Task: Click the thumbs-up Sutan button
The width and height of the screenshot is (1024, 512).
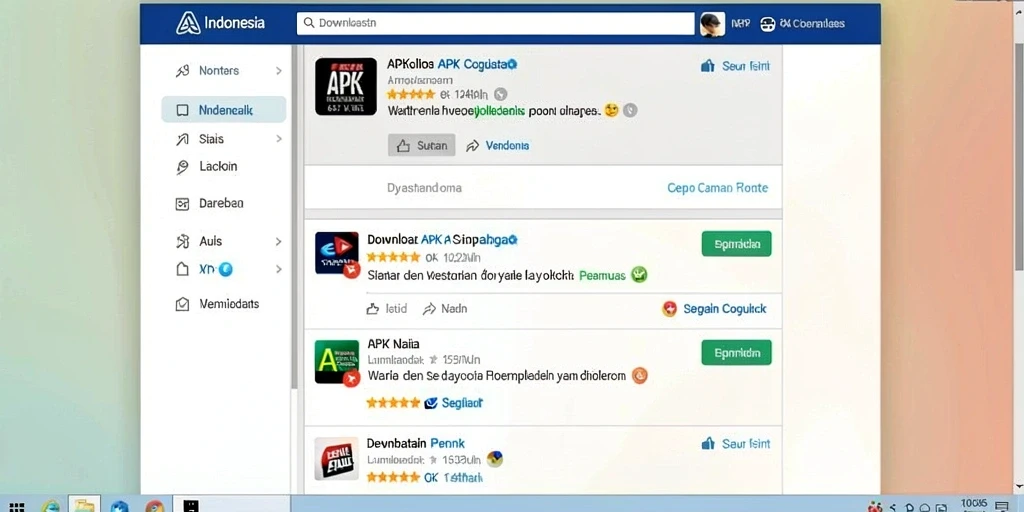Action: 422,146
